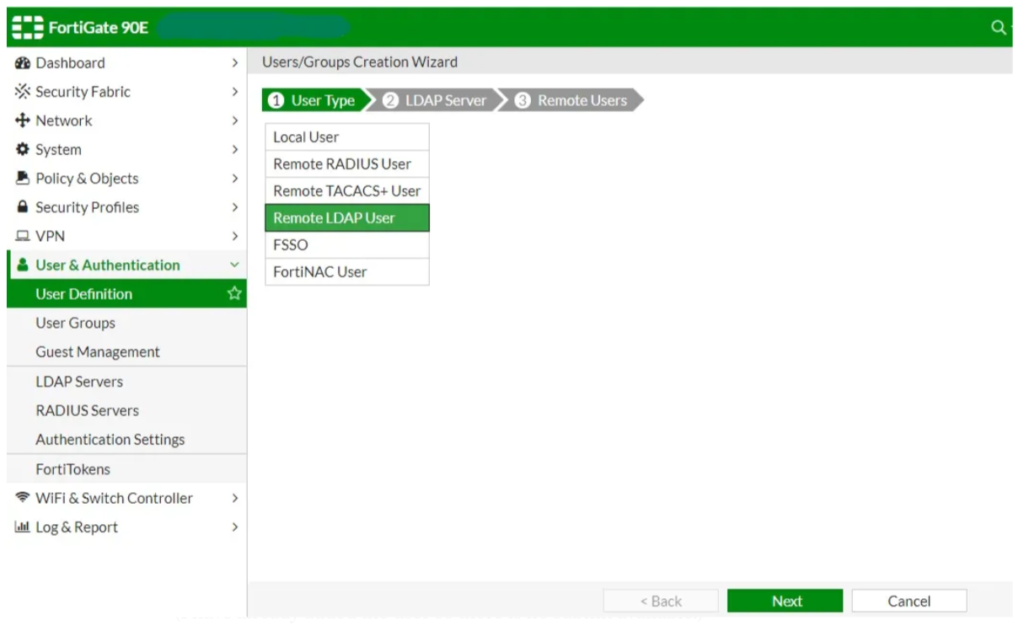Choose Remote TACACS+ User type
This screenshot has height=626, width=1024.
coord(347,191)
